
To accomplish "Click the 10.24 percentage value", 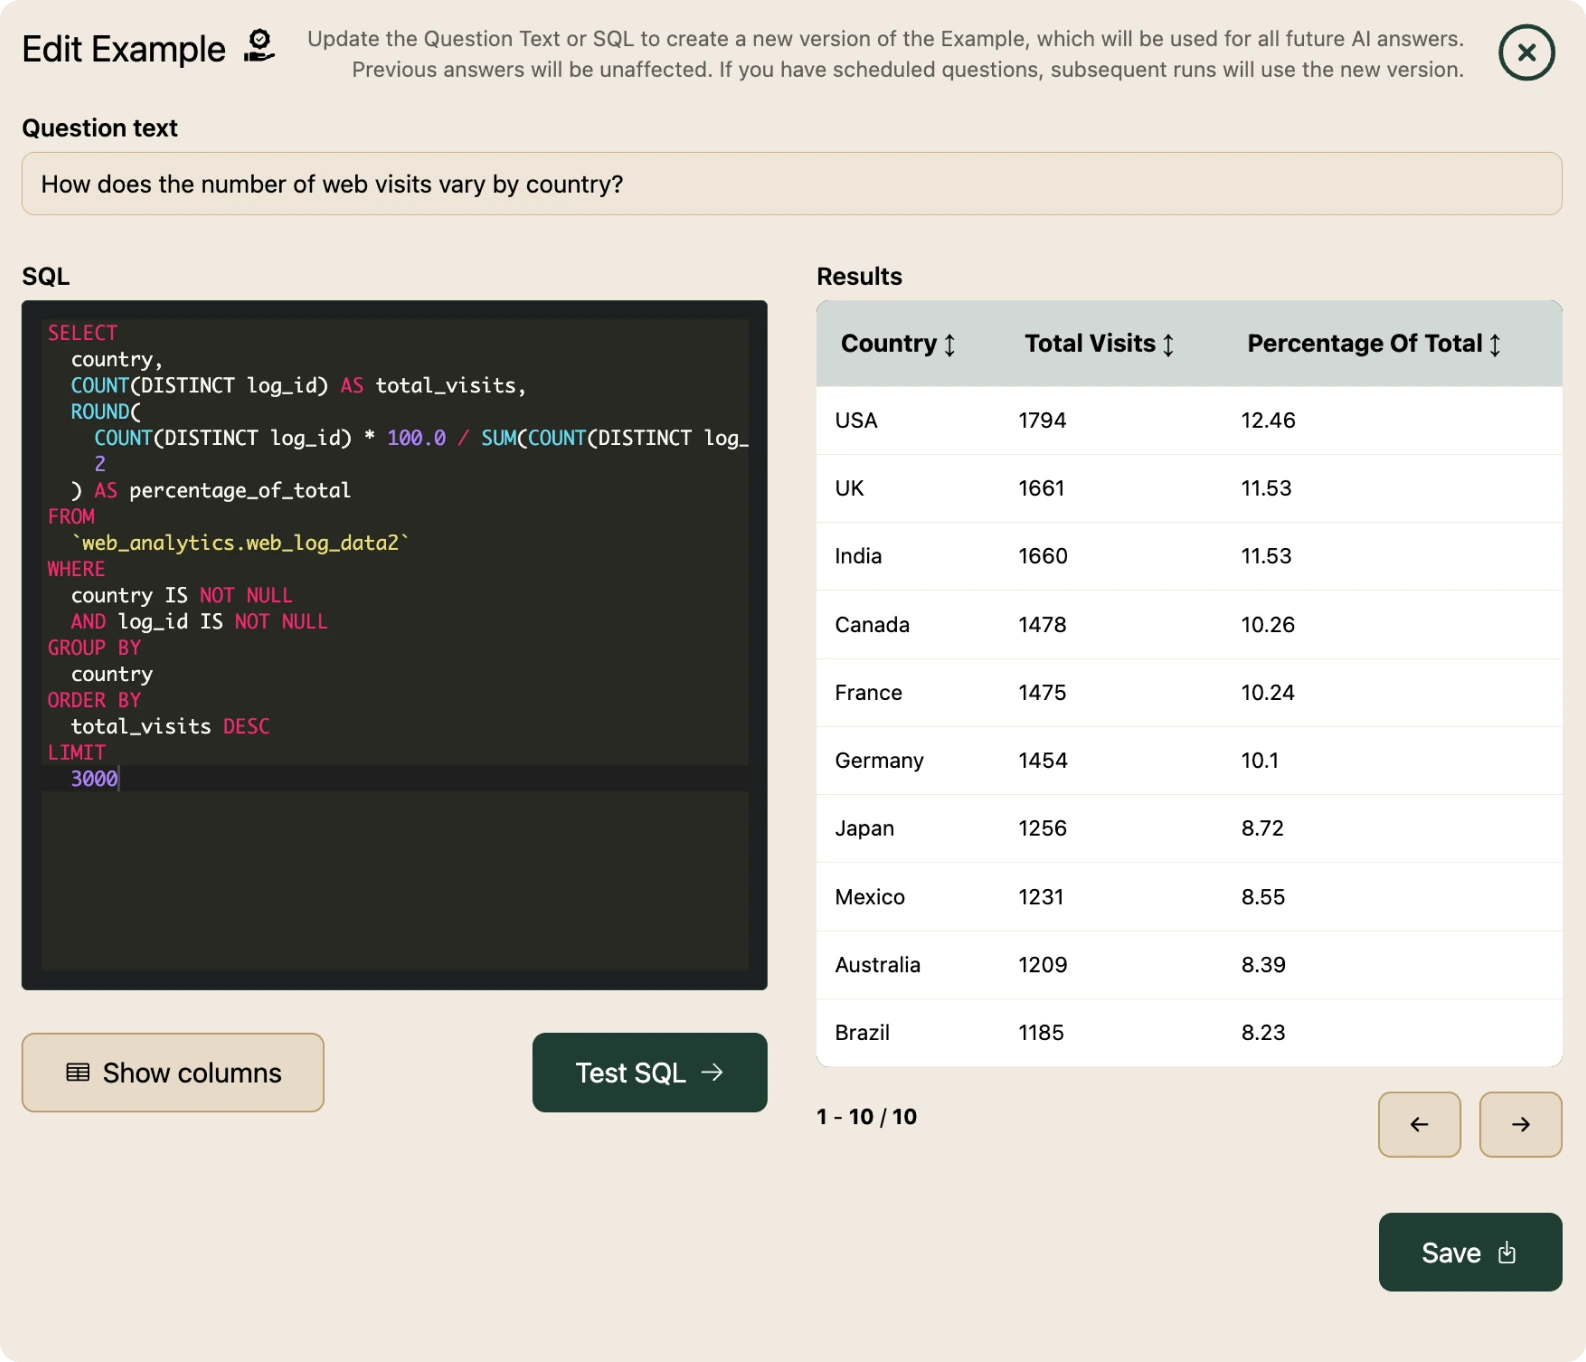I will [1268, 692].
